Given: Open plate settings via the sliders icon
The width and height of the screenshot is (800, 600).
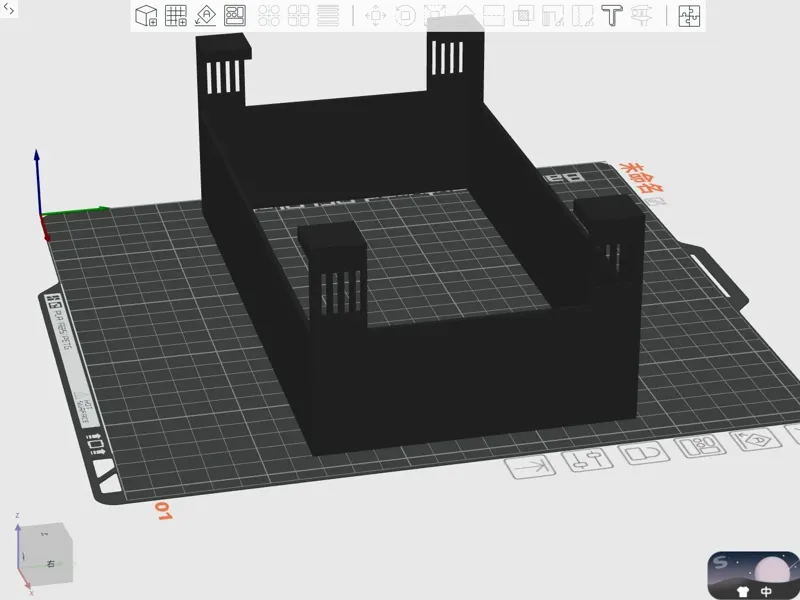Looking at the screenshot, I should (x=586, y=461).
